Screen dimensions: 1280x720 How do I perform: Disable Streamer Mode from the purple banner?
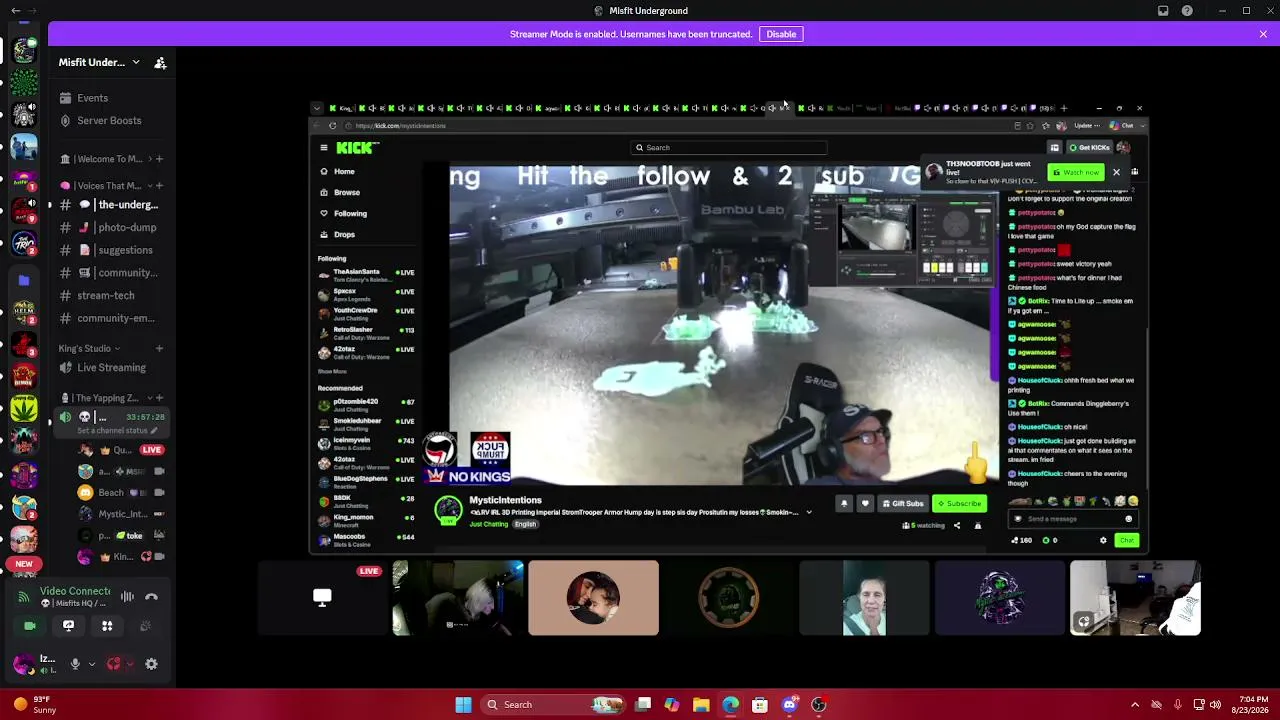(x=781, y=34)
